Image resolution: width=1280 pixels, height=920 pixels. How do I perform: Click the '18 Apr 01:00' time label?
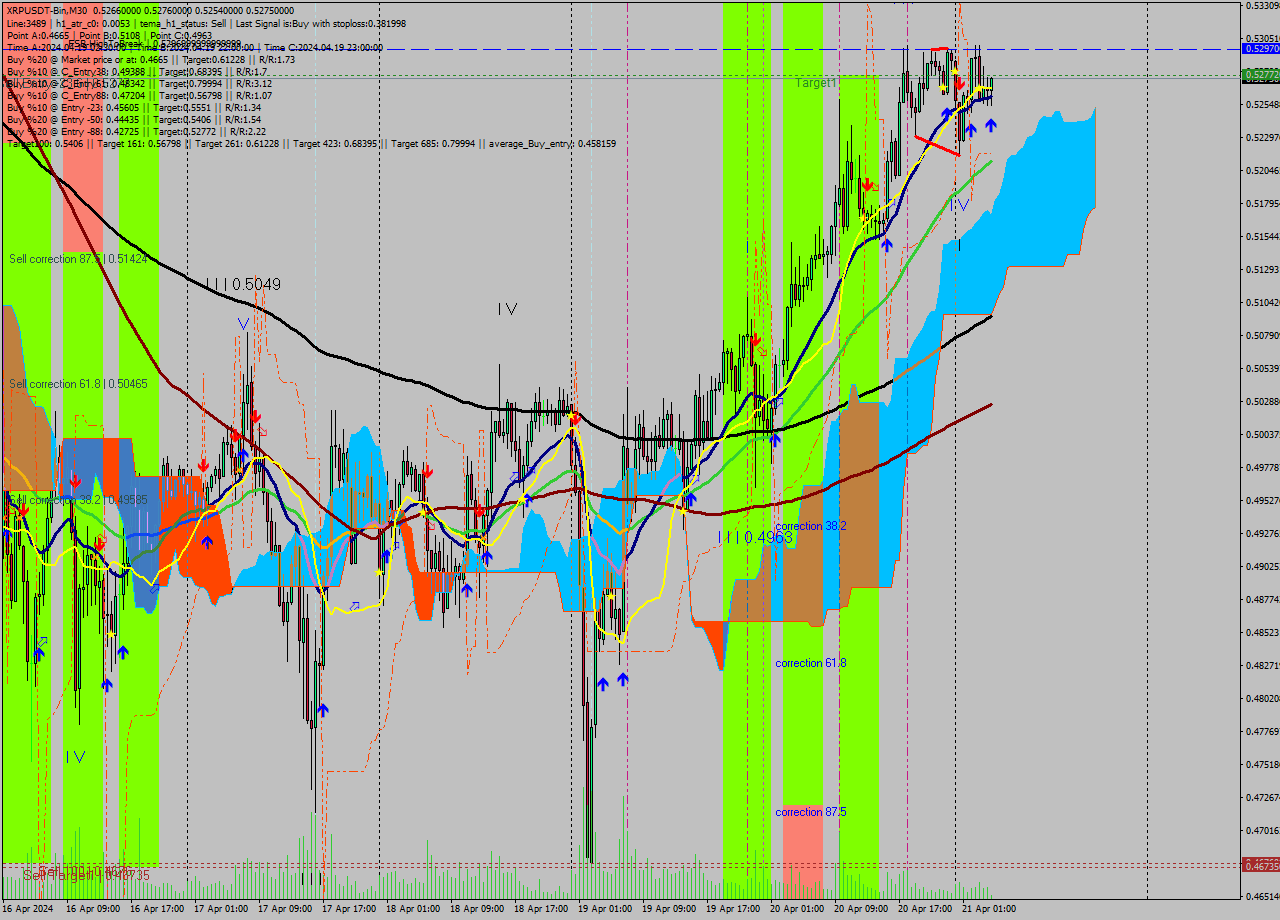pos(413,910)
